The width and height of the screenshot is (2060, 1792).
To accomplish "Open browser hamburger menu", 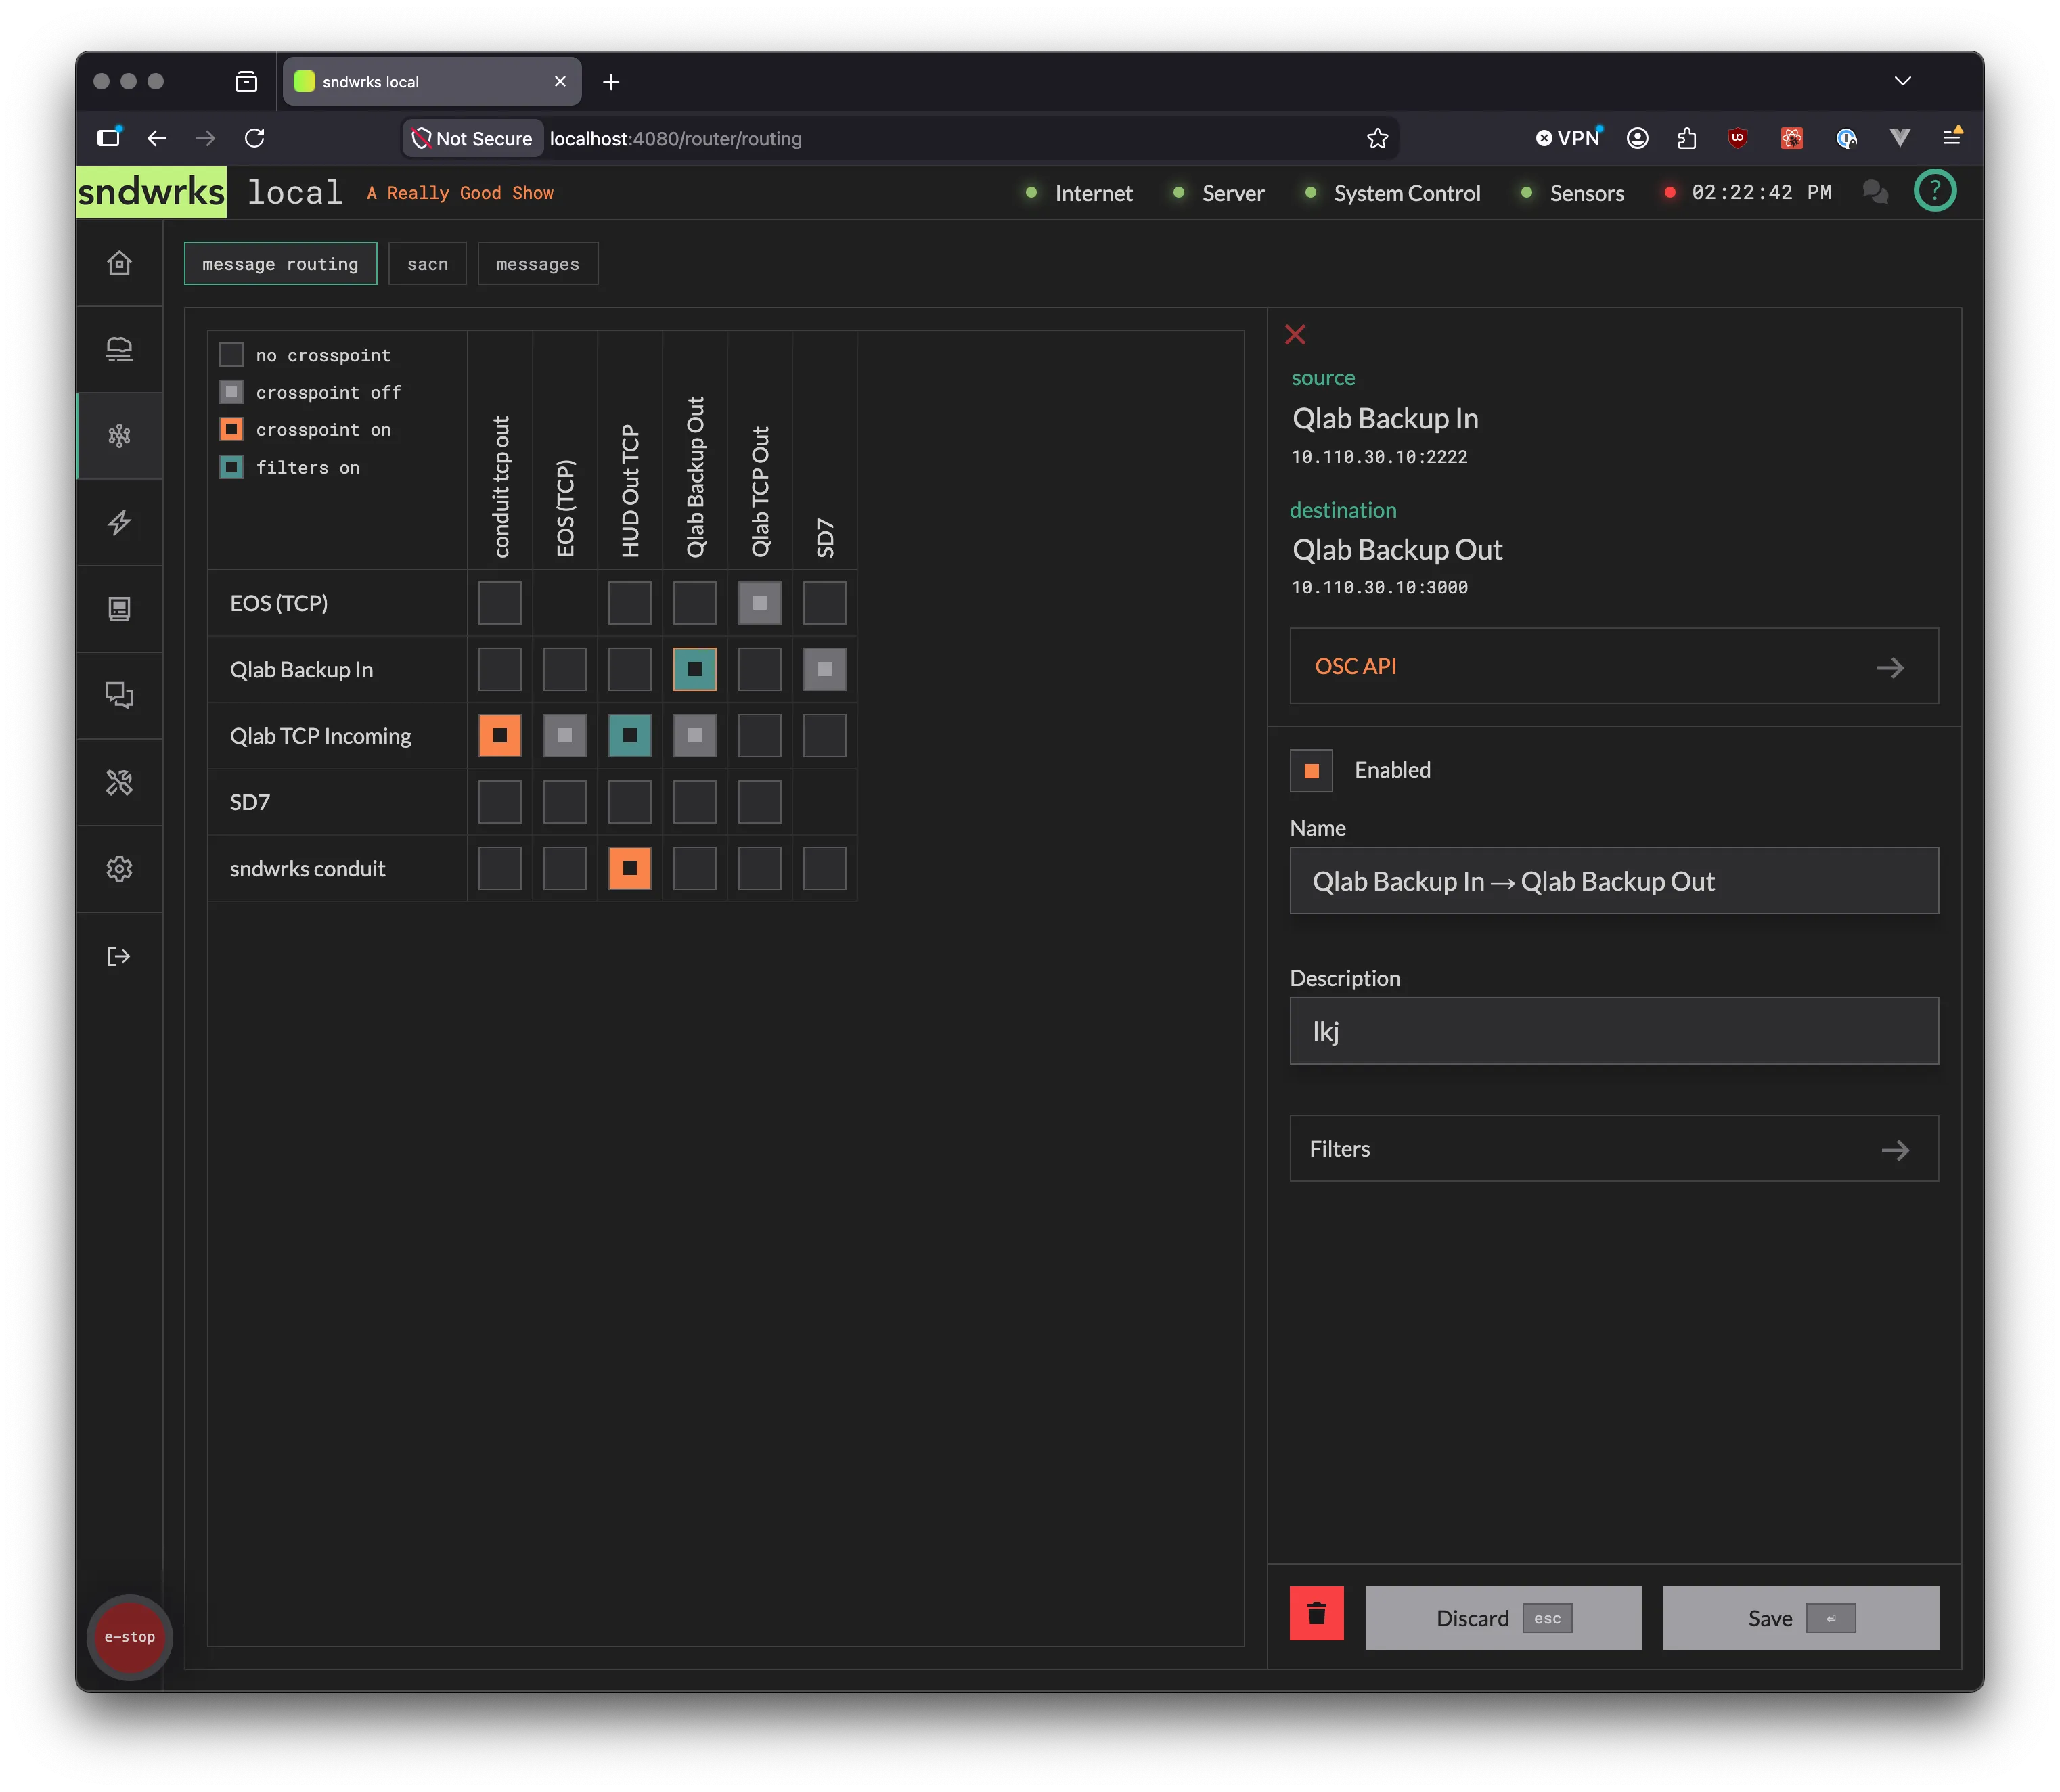I will coord(1951,138).
